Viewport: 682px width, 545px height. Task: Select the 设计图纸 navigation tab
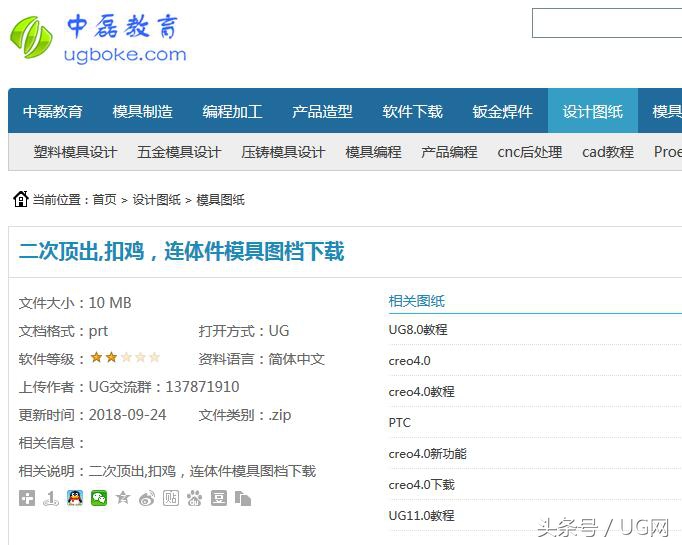pos(592,111)
